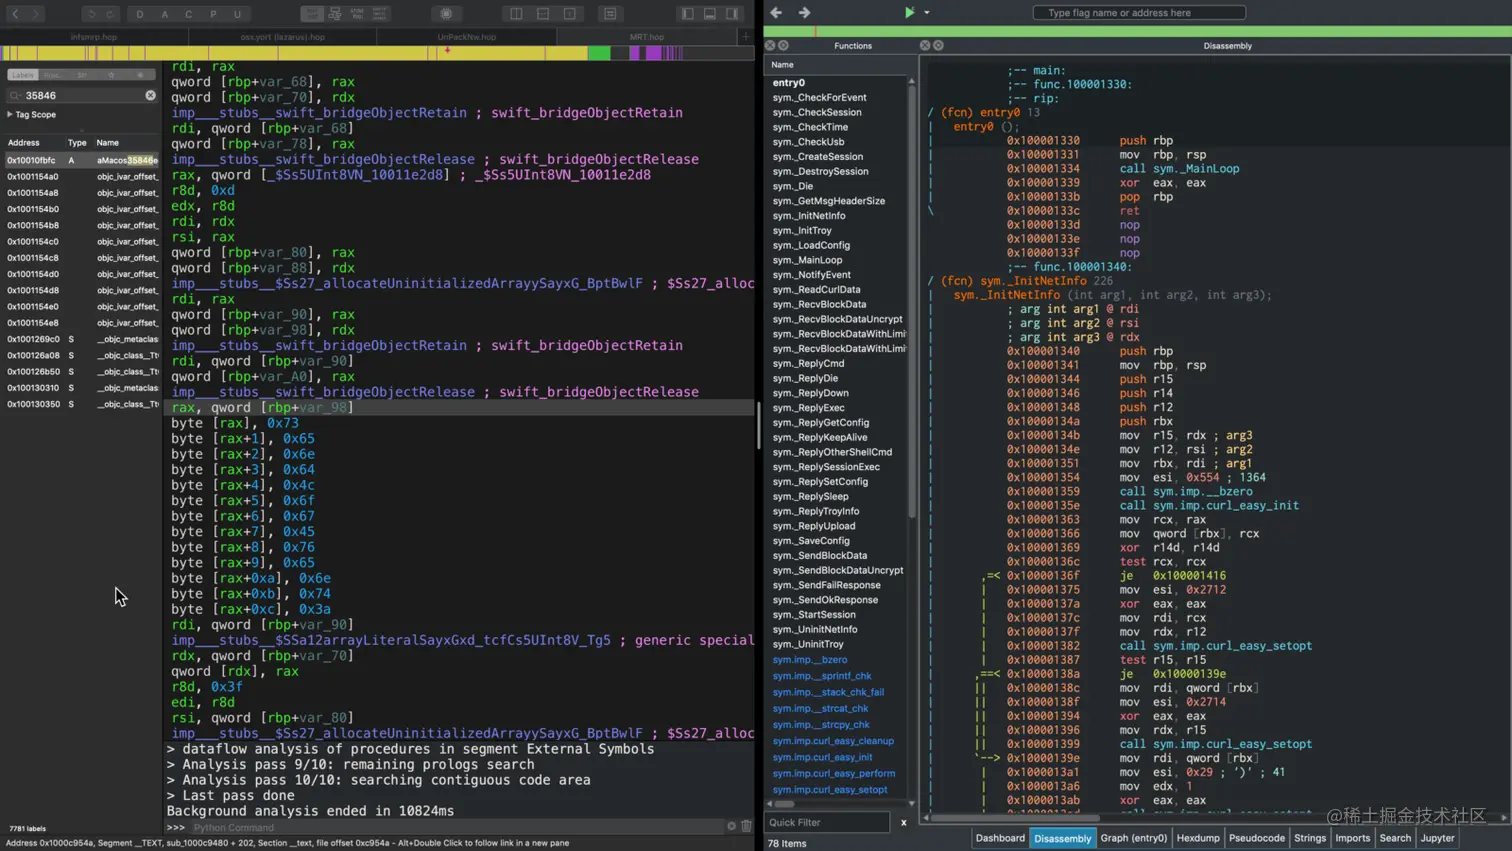Viewport: 1512px width, 851px height.
Task: Split Hopper view with vertical split icon
Action: tap(516, 14)
